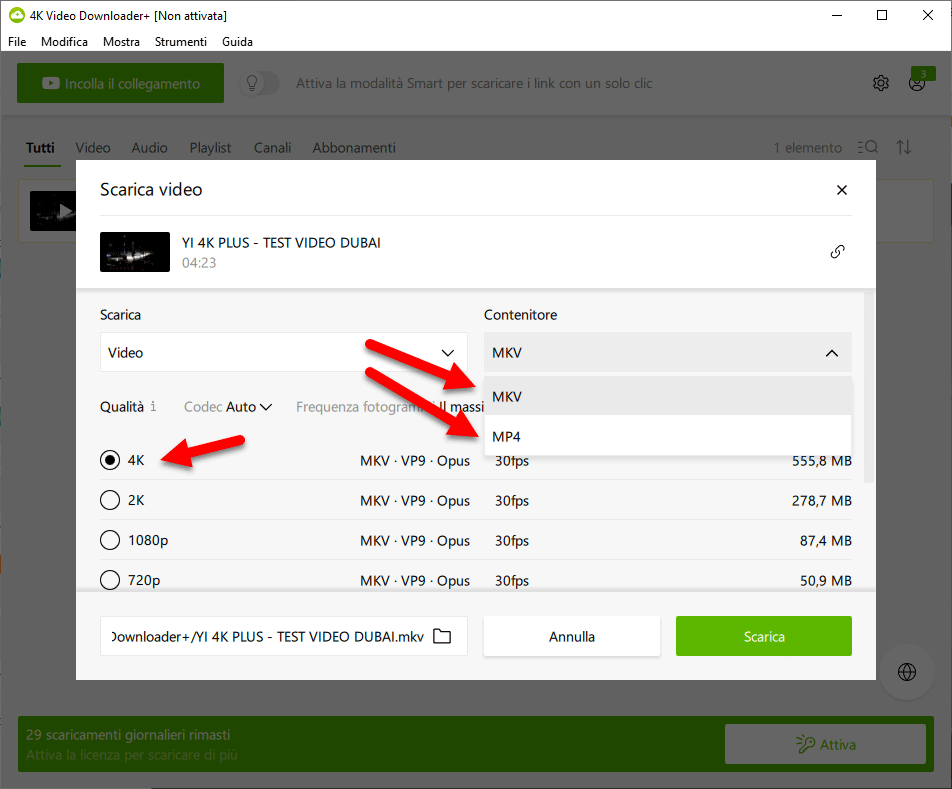
Task: Choose MP4 from container list
Action: [x=668, y=436]
